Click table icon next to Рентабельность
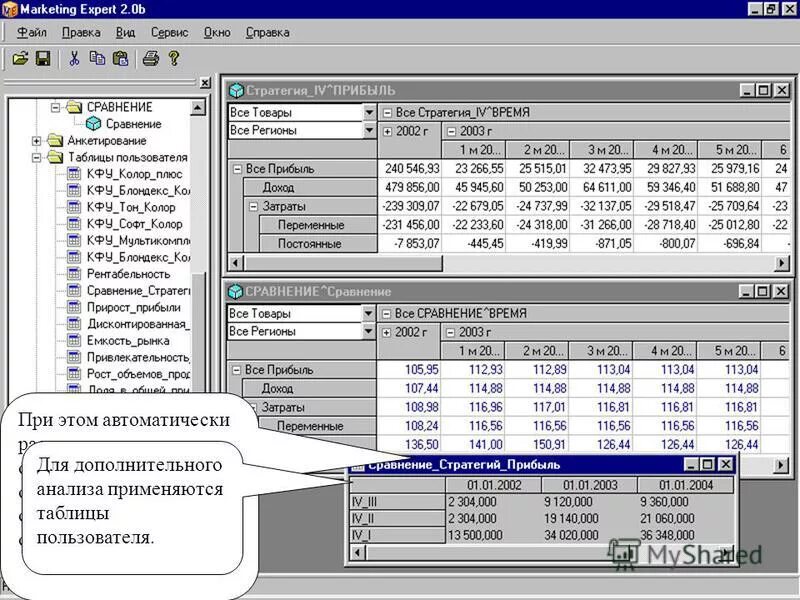The image size is (800, 600). [74, 274]
